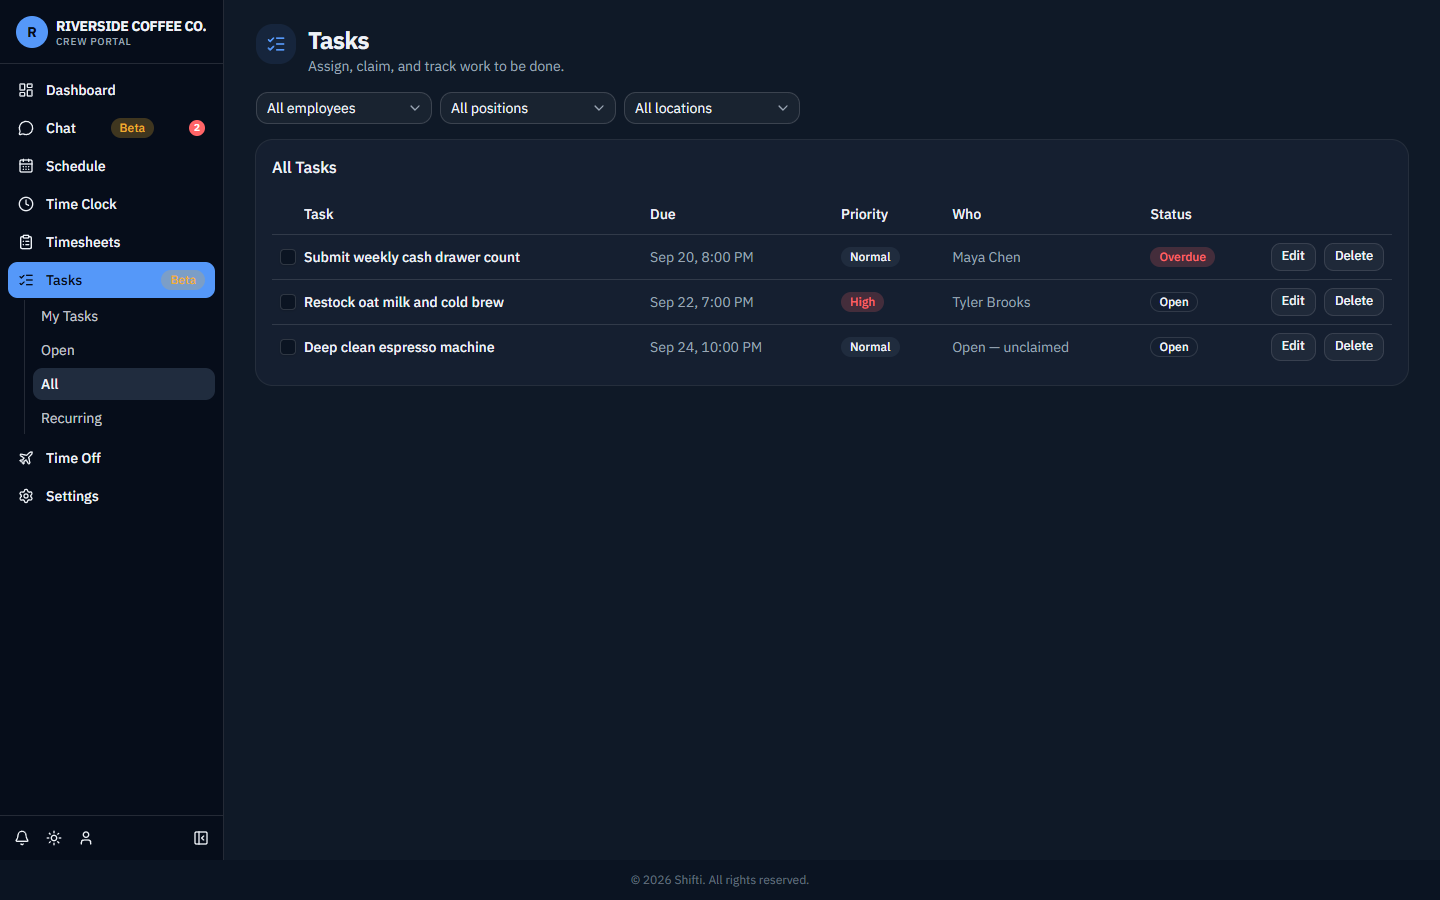Click the Timesheets clipboard icon
Viewport: 1440px width, 900px height.
tap(26, 242)
